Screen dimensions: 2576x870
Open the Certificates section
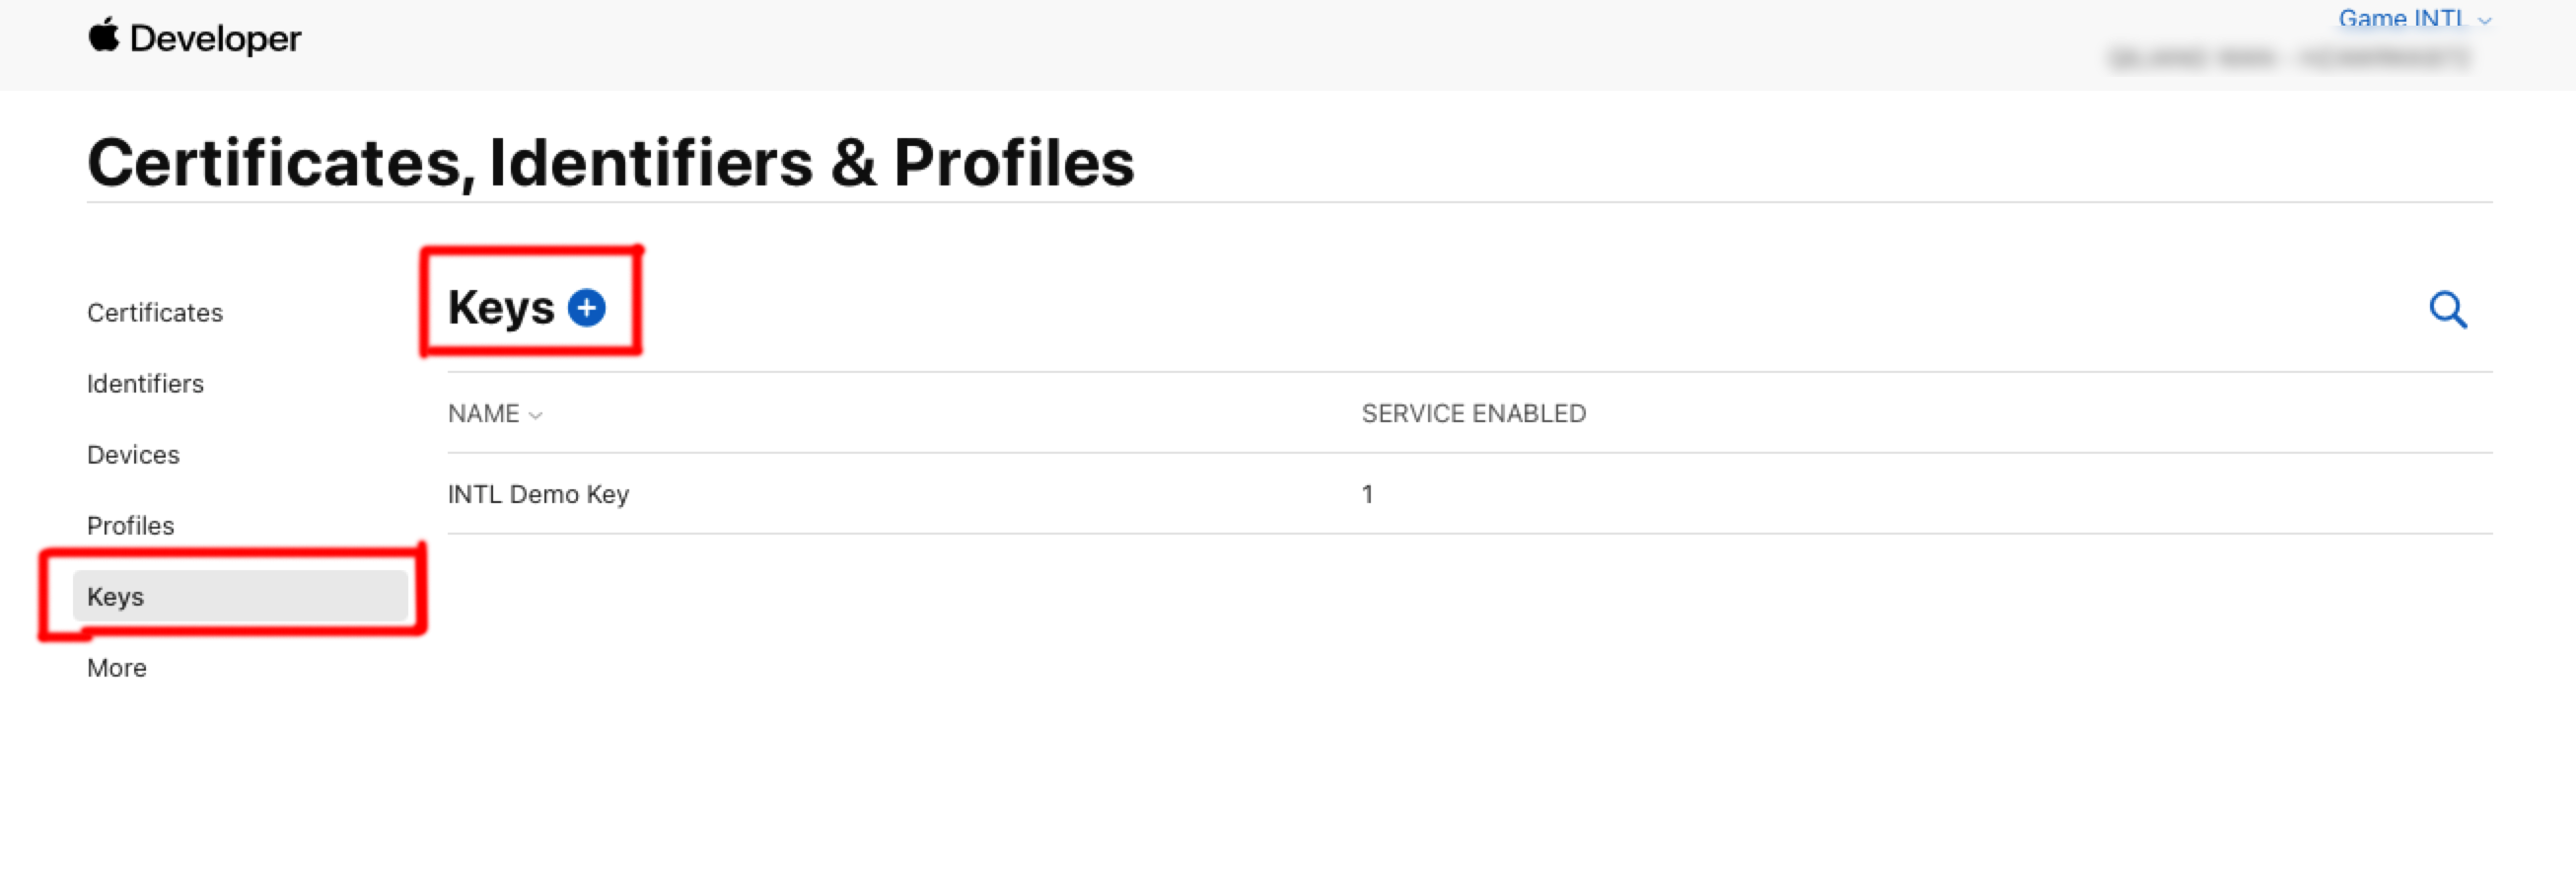(x=155, y=313)
